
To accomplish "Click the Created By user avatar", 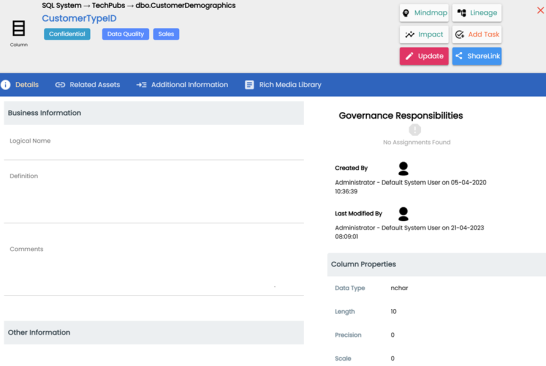I will point(403,169).
